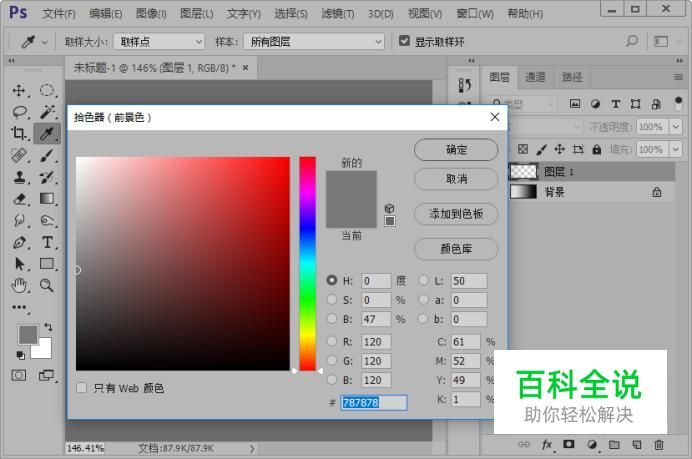The image size is (692, 459).
Task: Select the Sponge tool
Action: (47, 220)
